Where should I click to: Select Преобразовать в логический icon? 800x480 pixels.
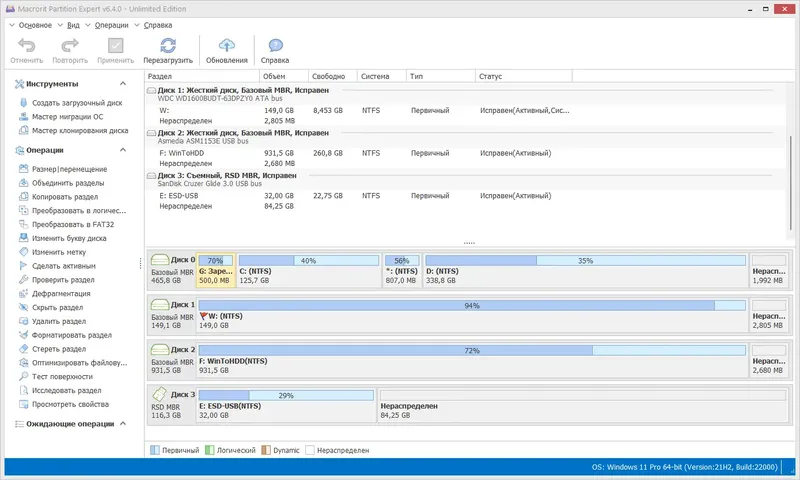[x=23, y=210]
